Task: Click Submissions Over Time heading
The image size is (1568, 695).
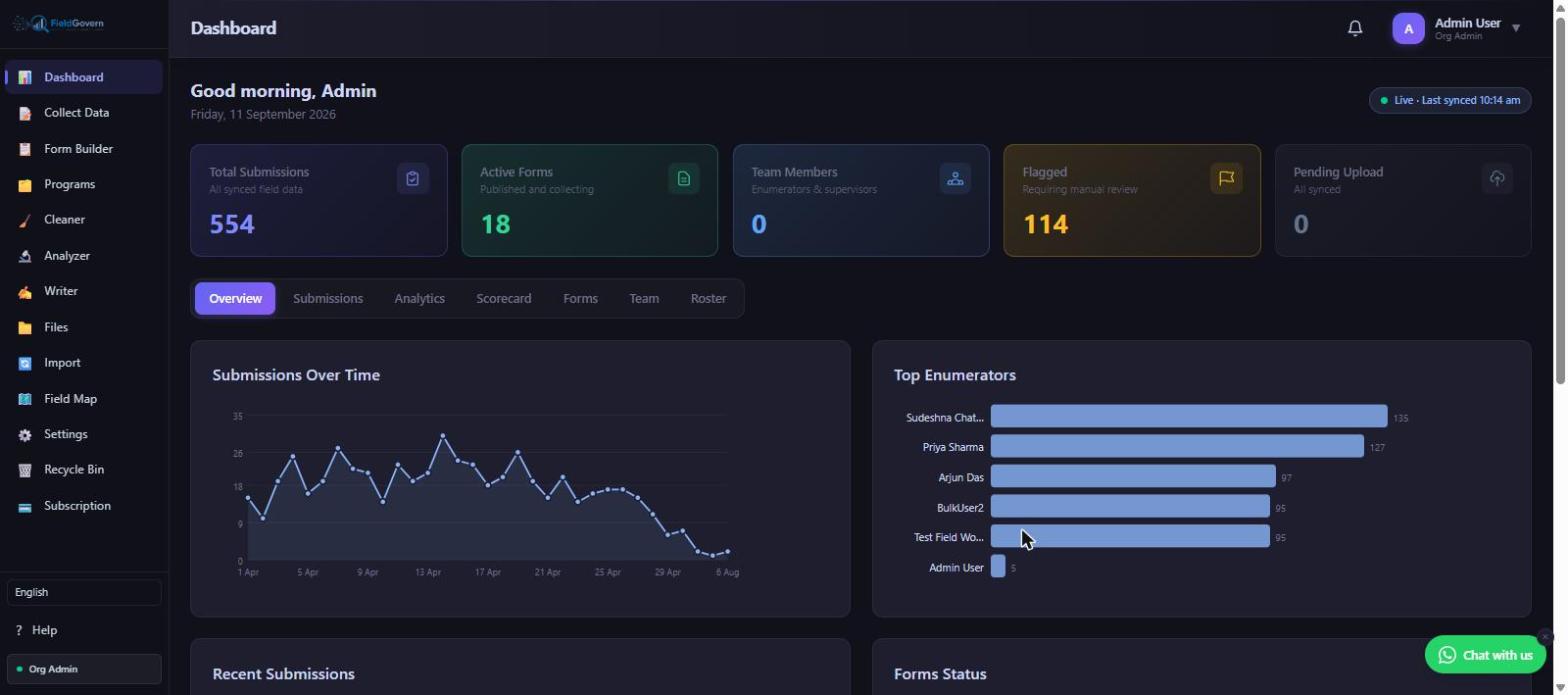Action: (296, 375)
